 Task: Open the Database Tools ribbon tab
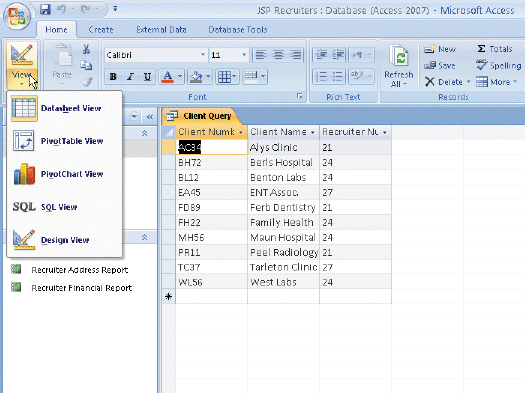point(238,30)
